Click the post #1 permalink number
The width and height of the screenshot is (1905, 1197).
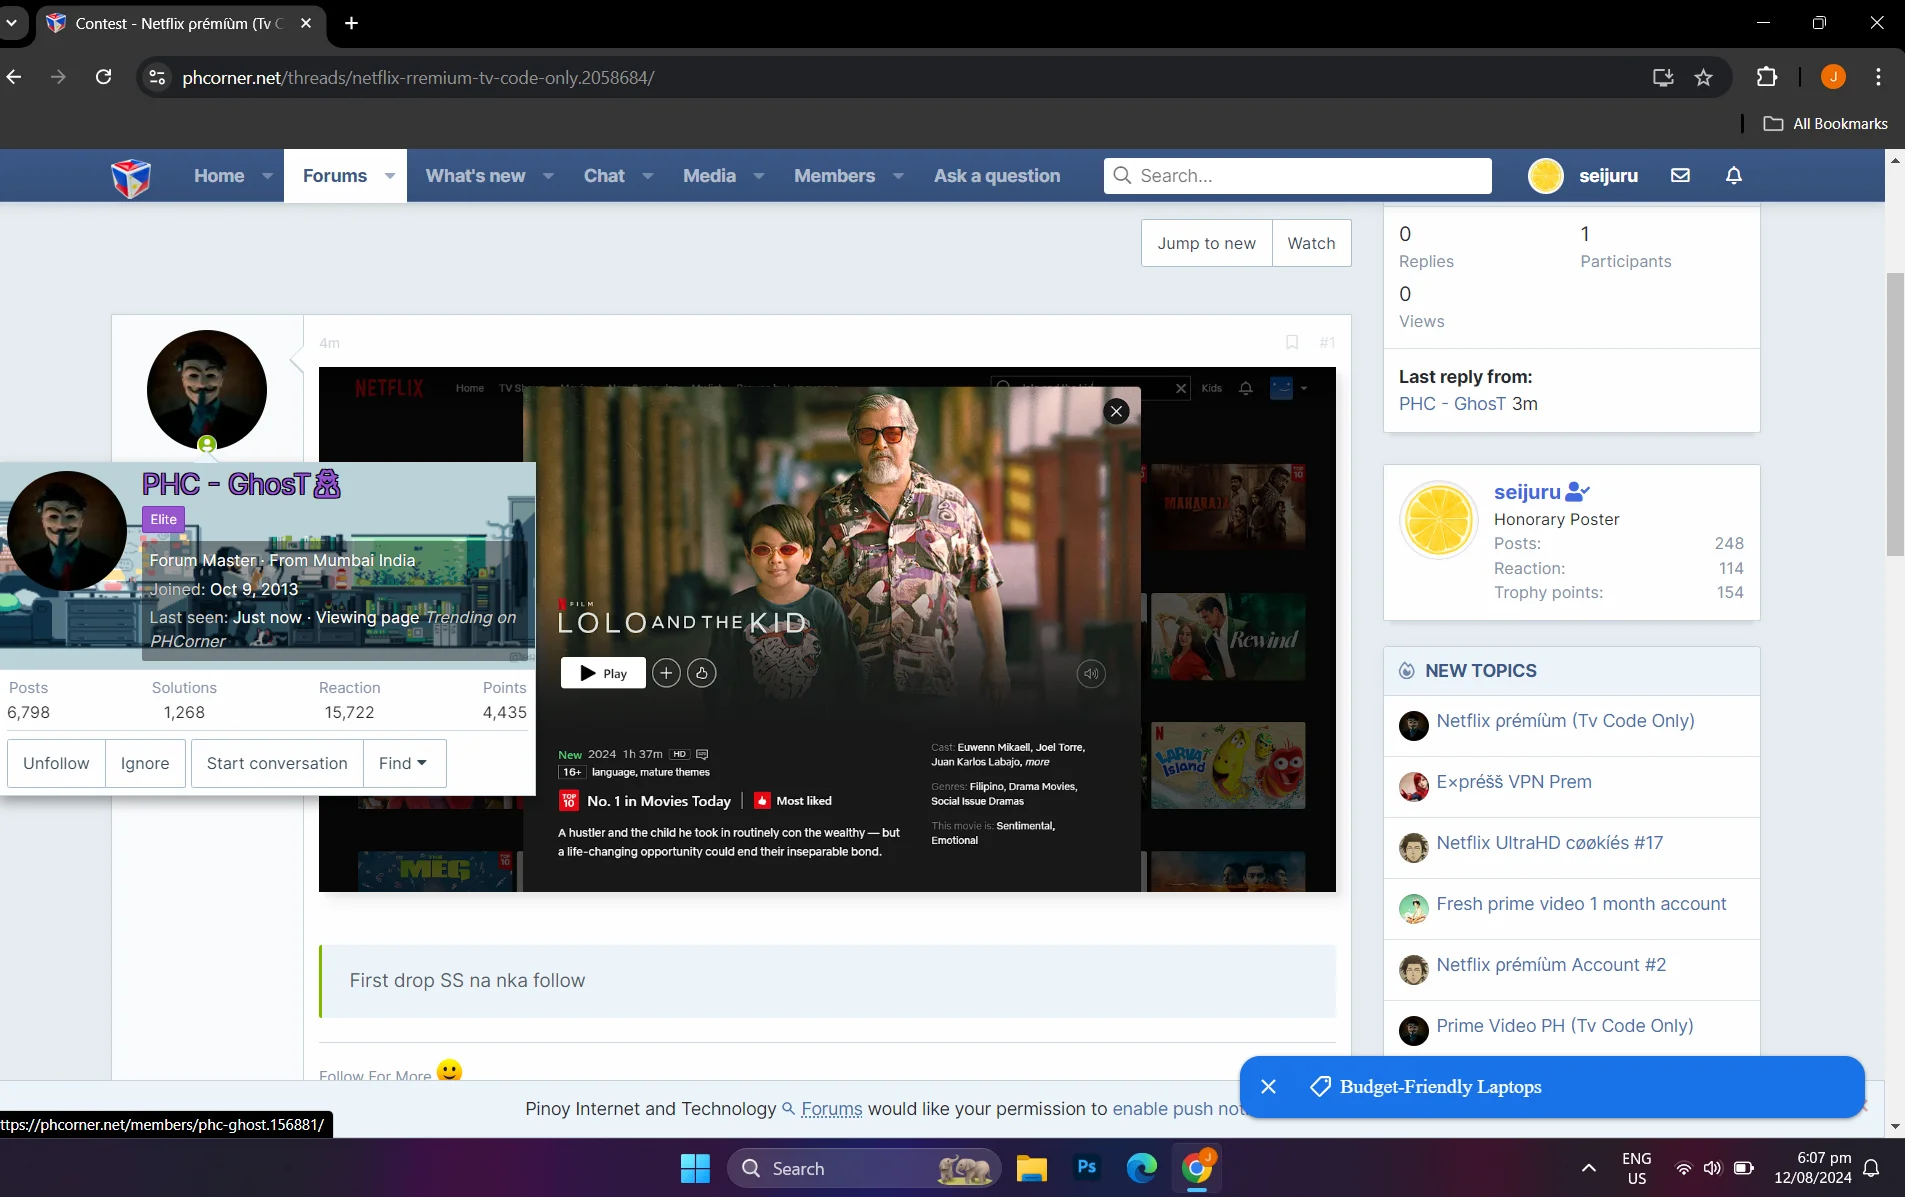(x=1327, y=343)
